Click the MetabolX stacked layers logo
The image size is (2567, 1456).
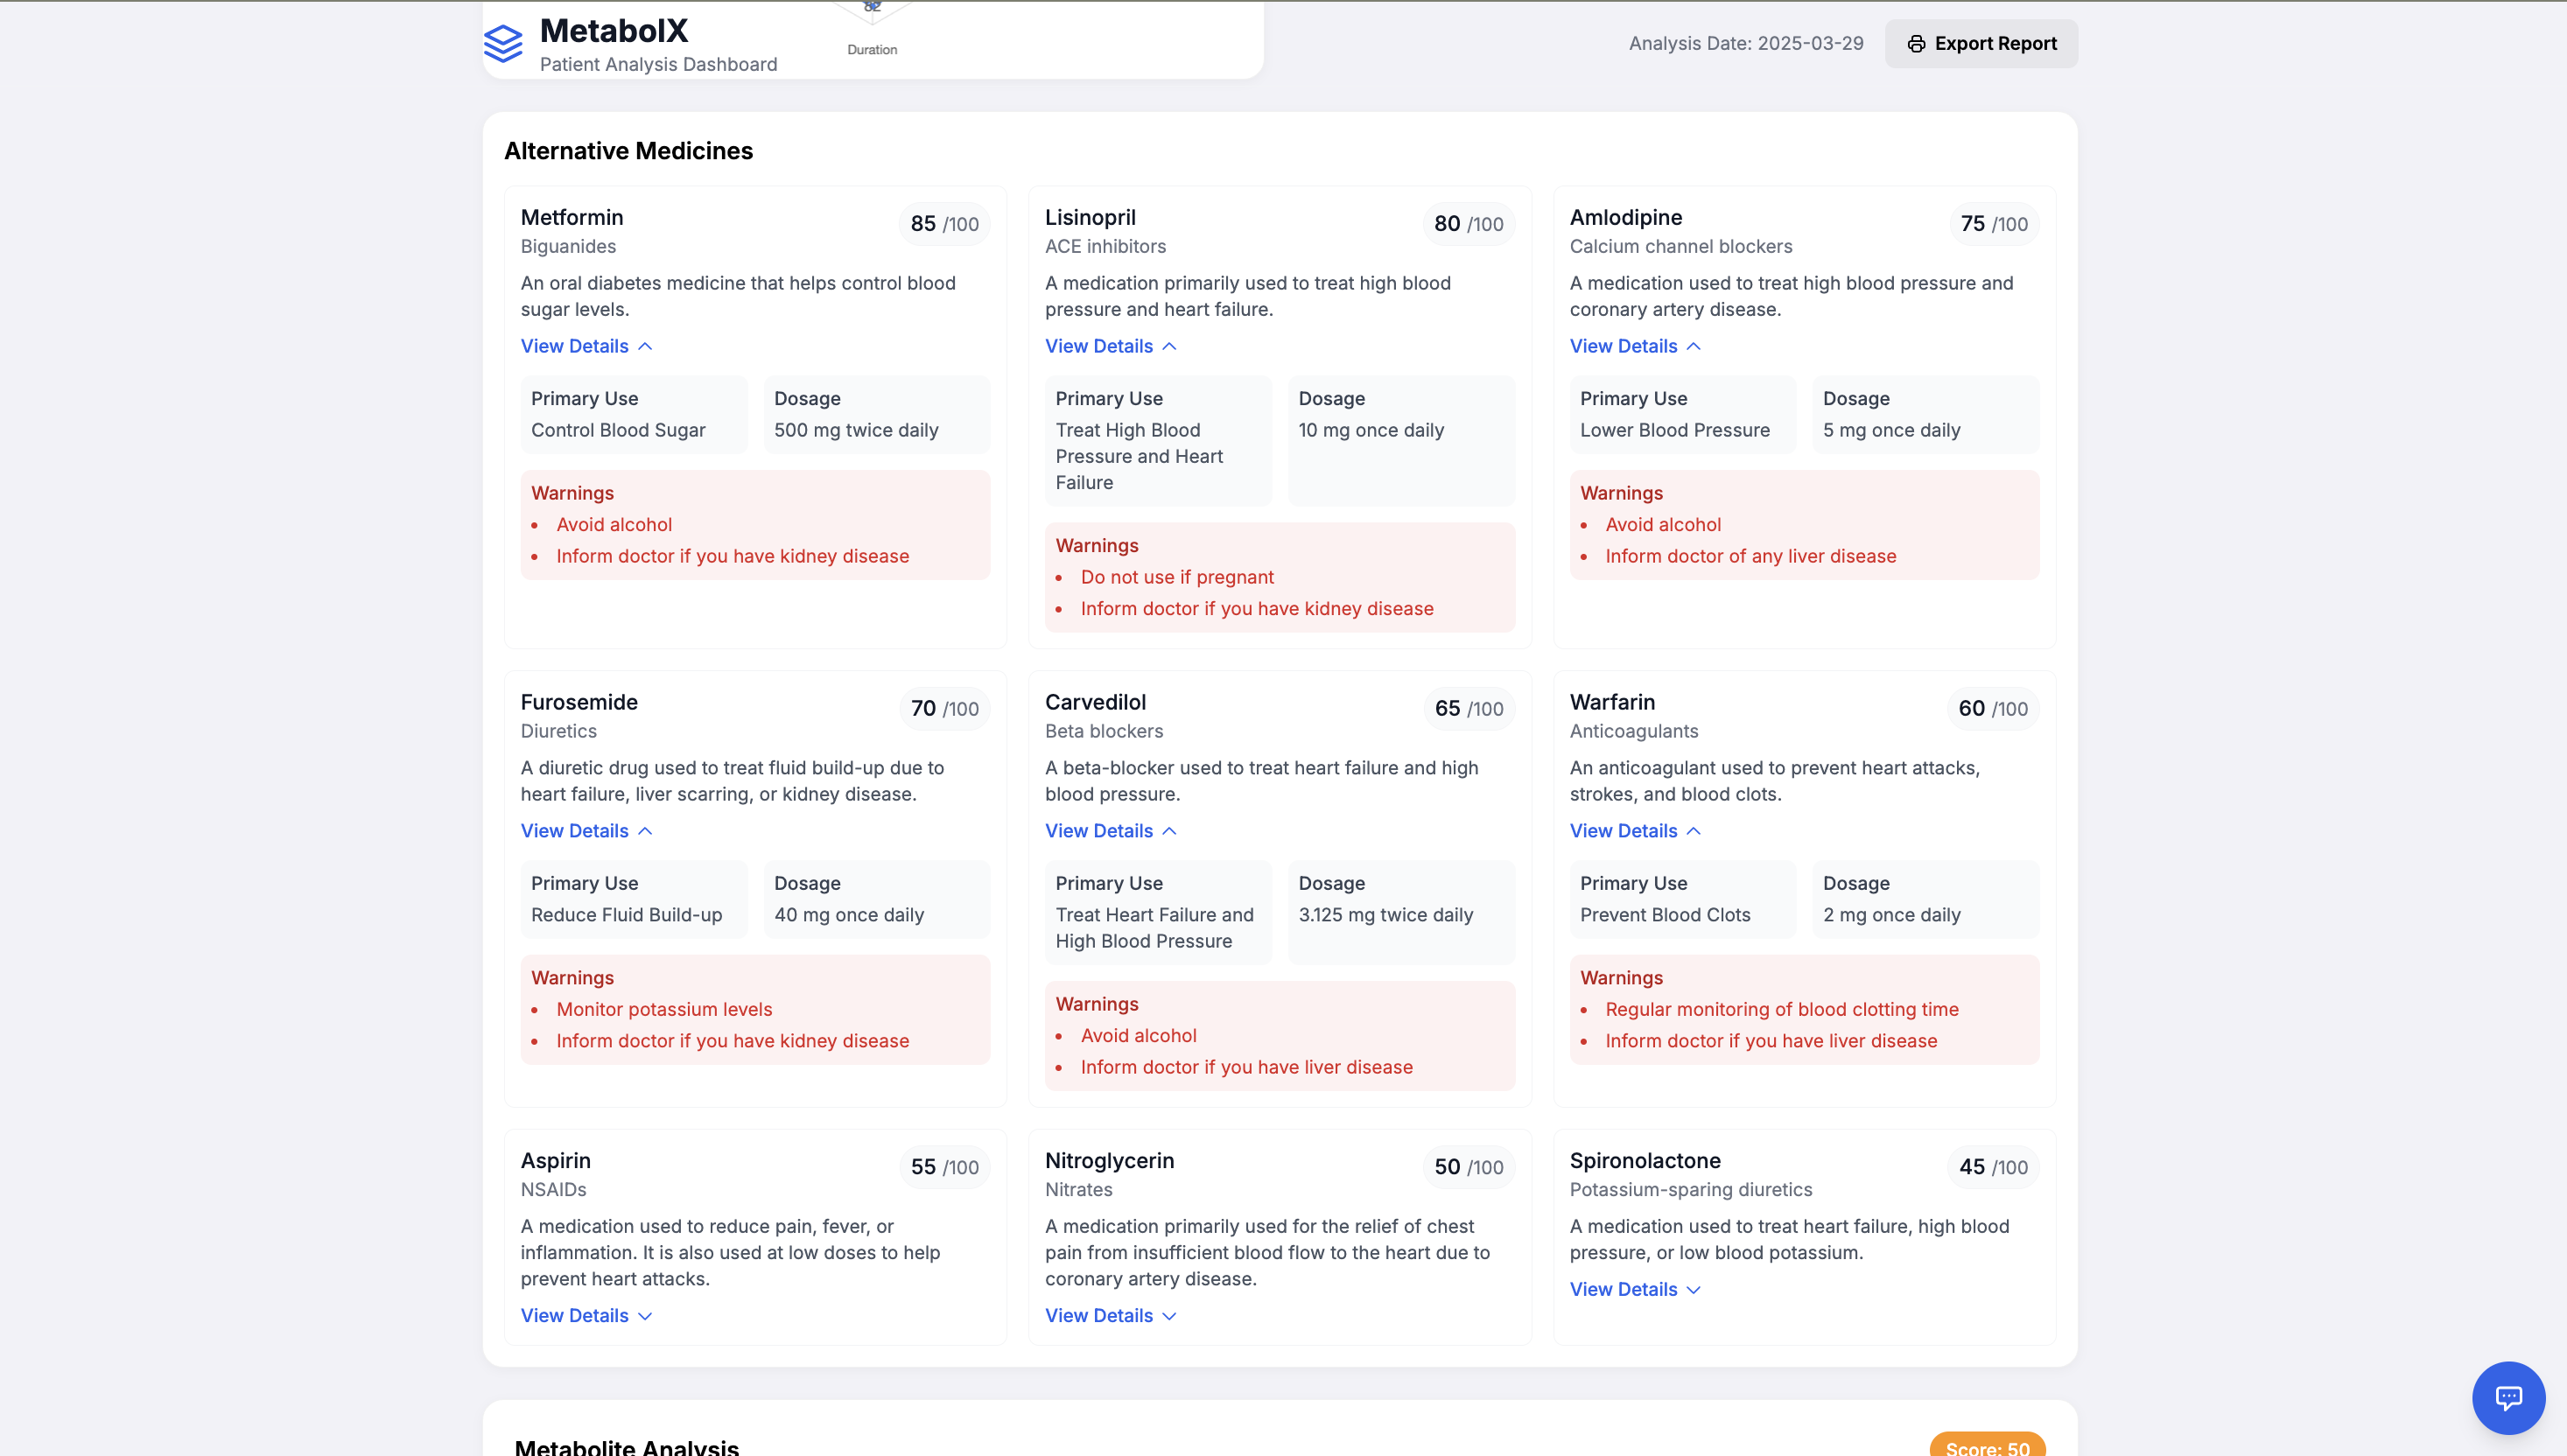(x=503, y=43)
